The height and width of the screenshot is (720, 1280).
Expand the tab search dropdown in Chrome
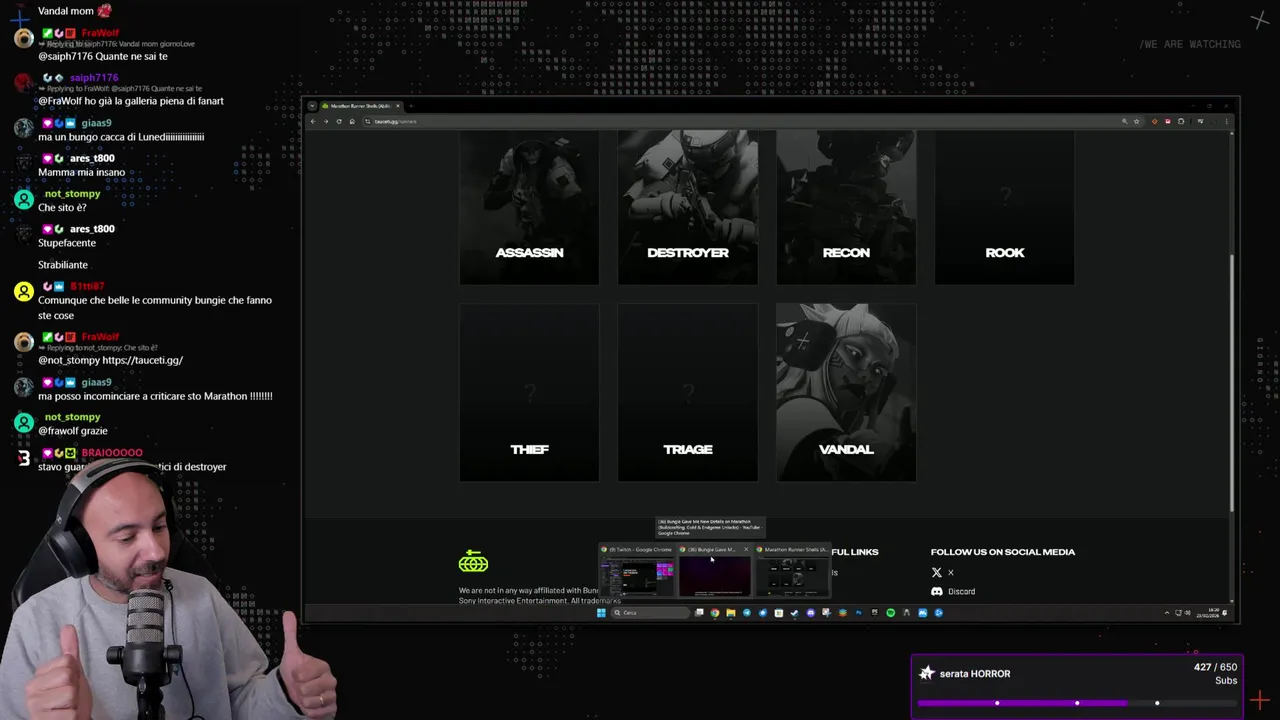(x=312, y=106)
